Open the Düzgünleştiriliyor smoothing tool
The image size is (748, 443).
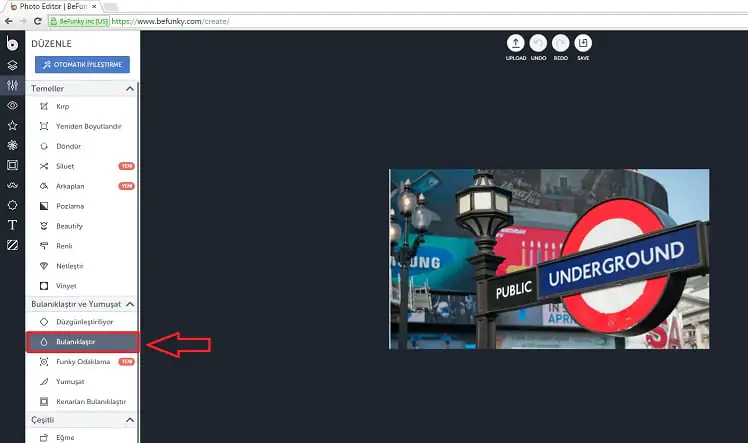82,322
